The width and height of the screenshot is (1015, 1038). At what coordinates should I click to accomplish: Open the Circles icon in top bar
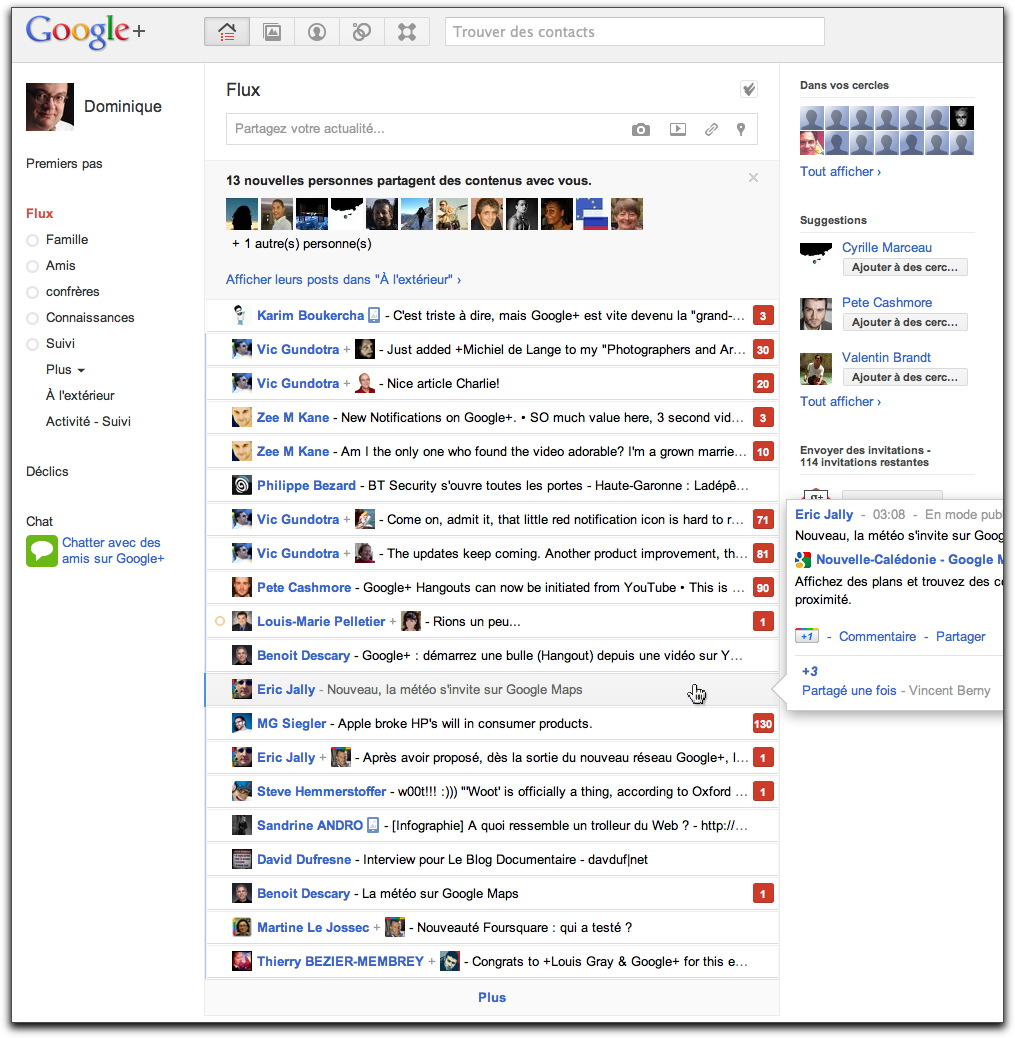coord(362,32)
